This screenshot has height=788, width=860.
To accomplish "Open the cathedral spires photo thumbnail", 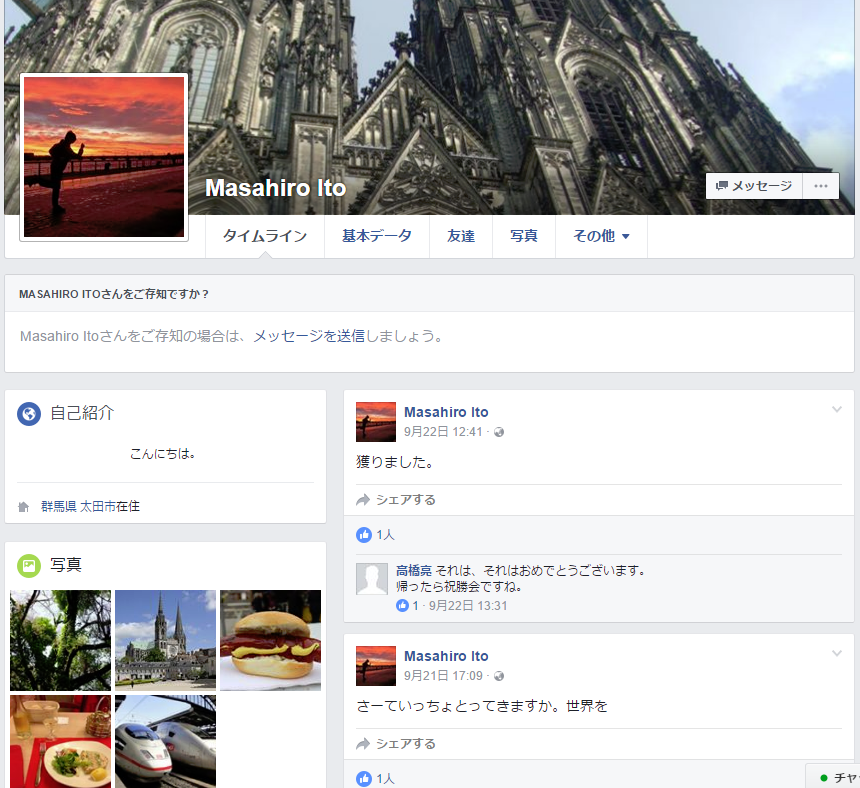I will click(x=166, y=640).
